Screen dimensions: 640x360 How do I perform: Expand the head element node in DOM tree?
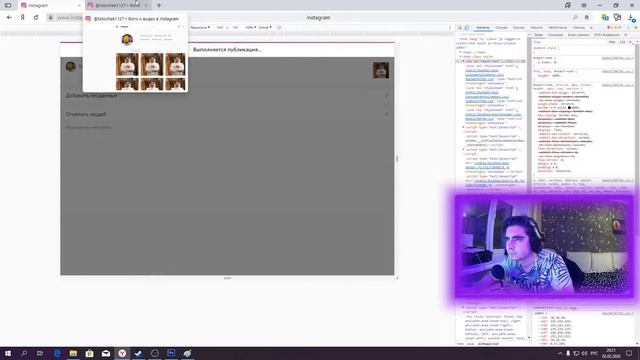coord(460,52)
